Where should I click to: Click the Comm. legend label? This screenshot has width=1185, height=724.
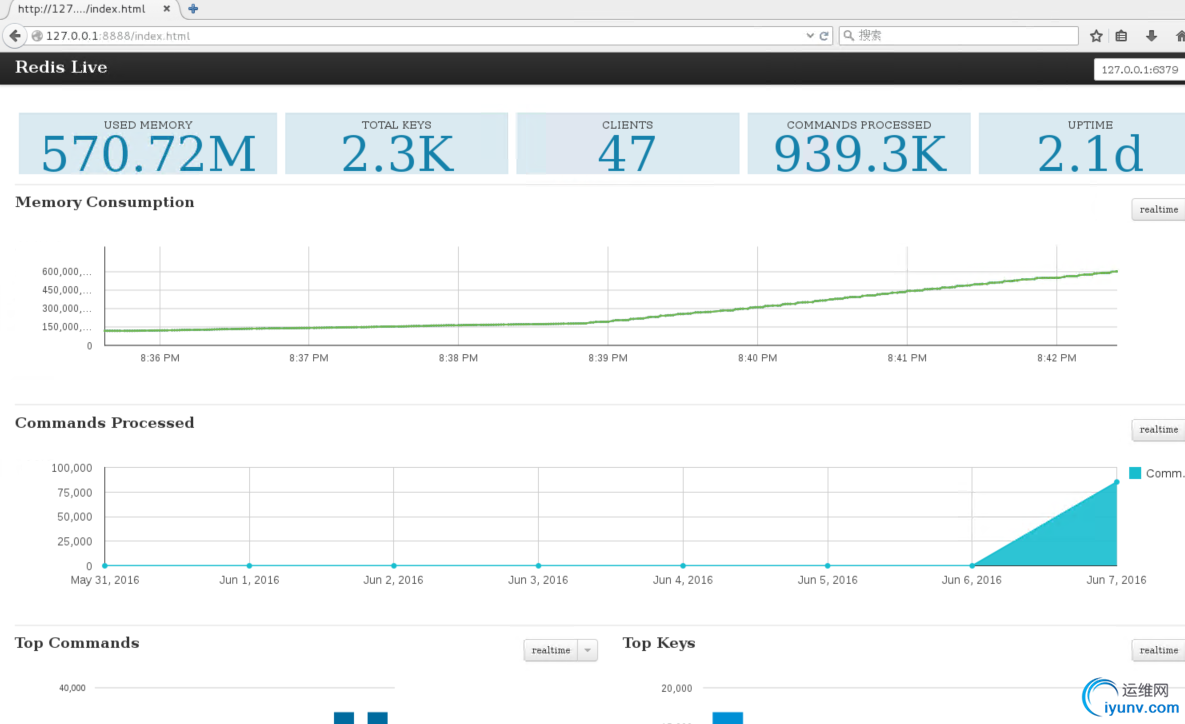tap(1165, 473)
